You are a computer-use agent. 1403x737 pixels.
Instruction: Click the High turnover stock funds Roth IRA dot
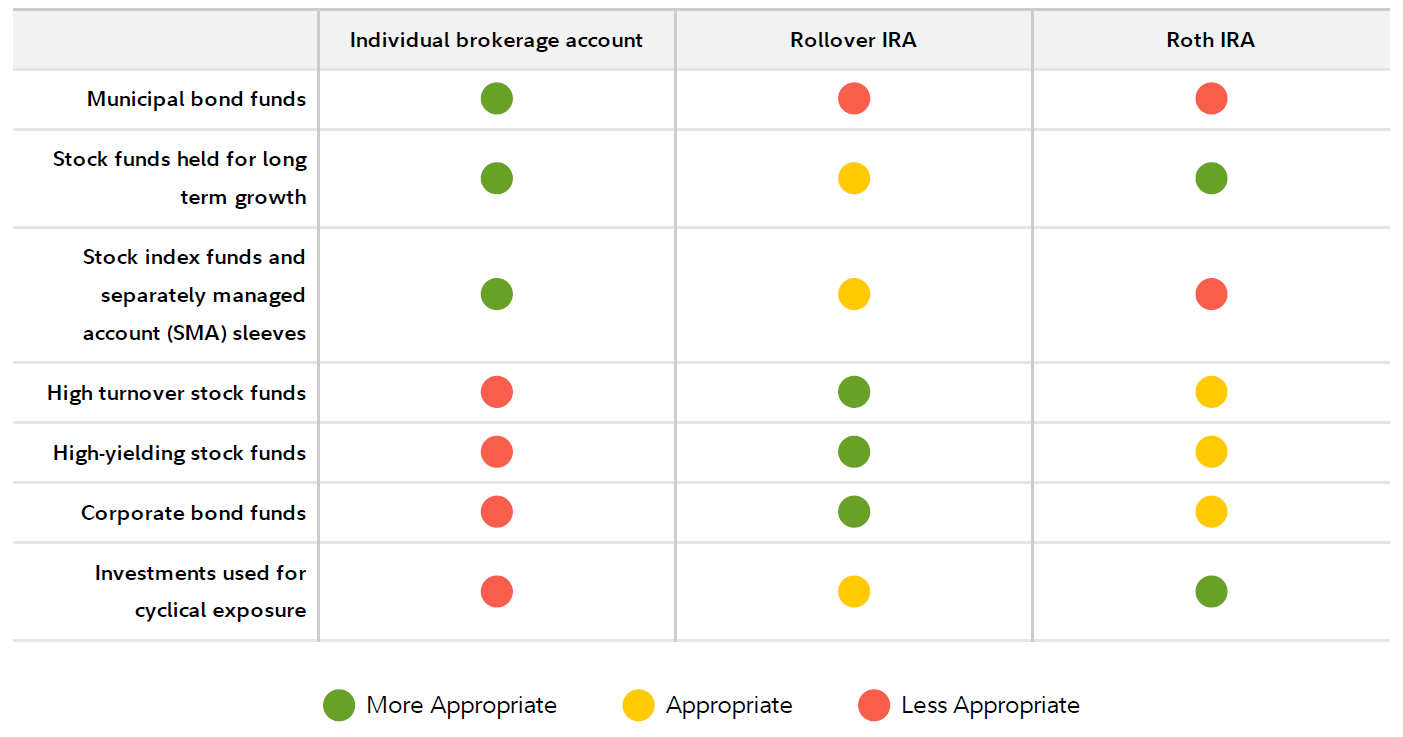click(1210, 392)
